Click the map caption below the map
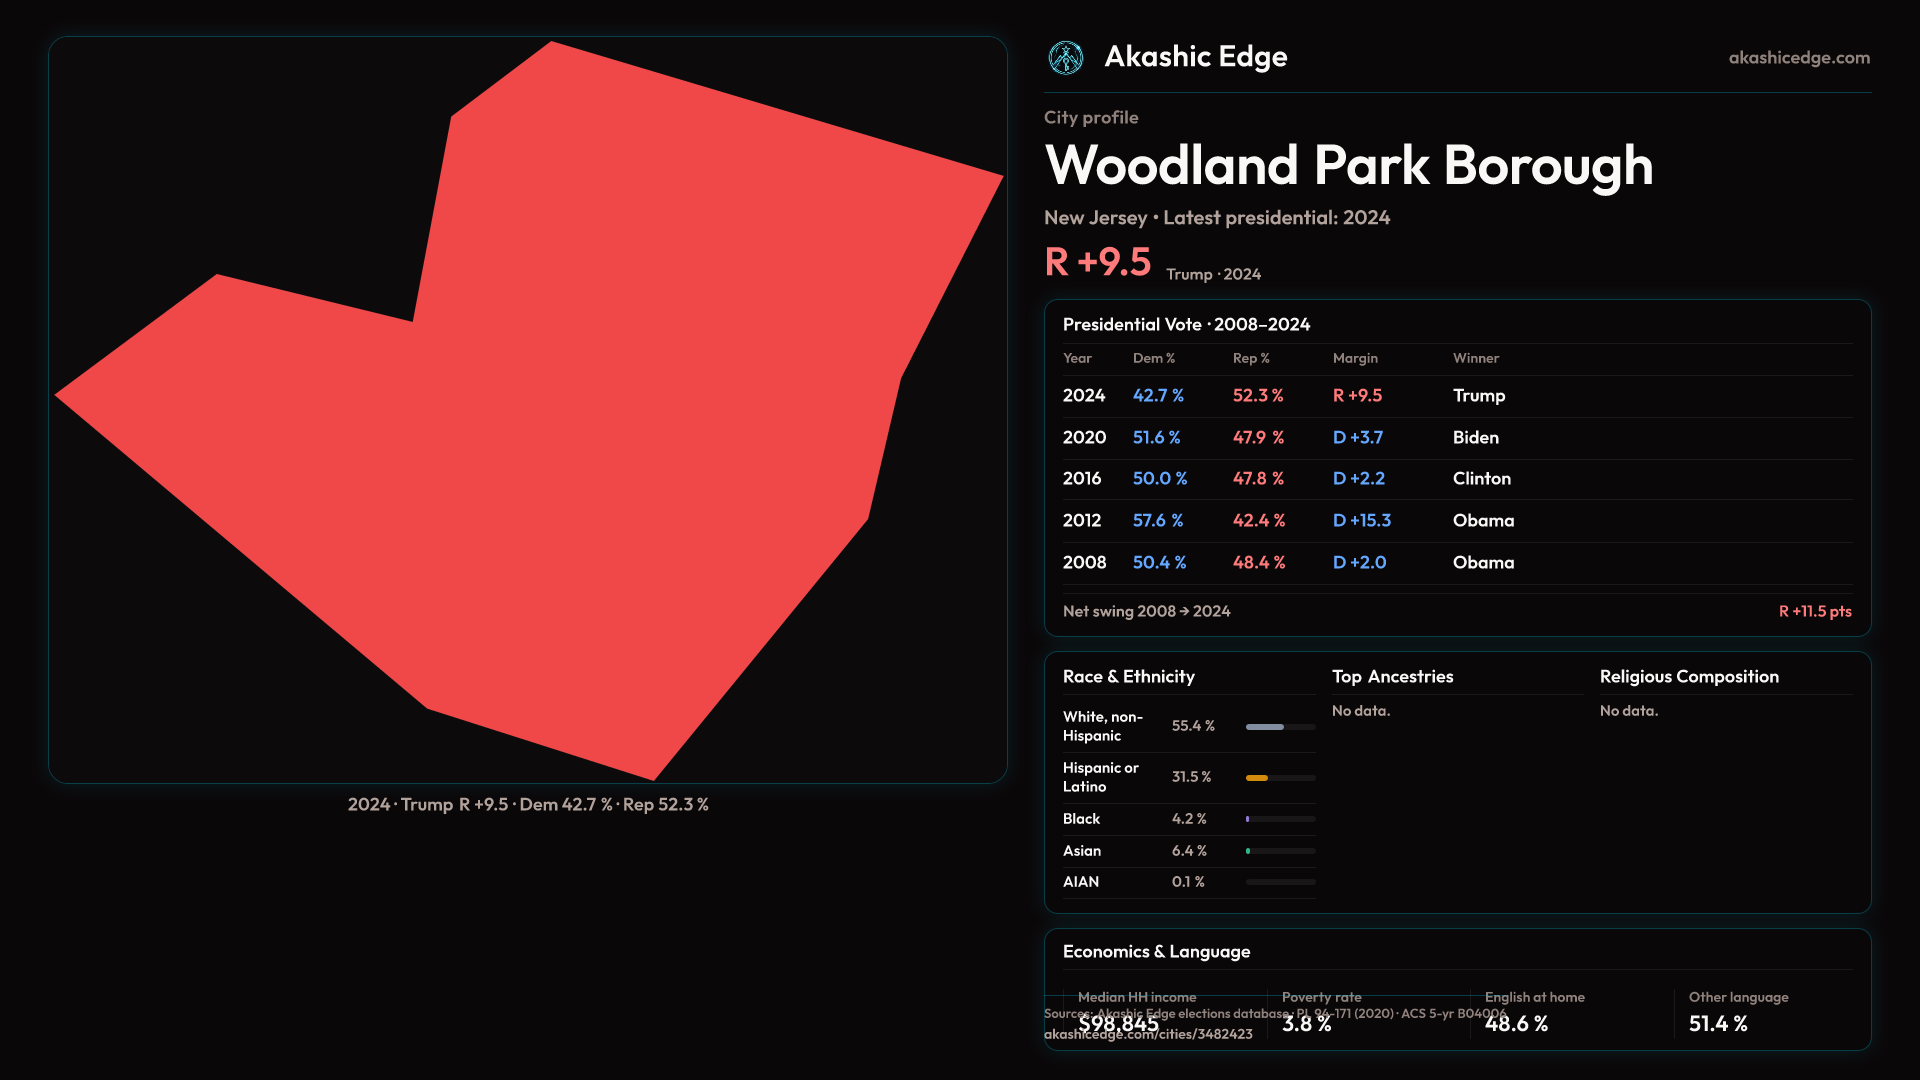 pos(528,805)
